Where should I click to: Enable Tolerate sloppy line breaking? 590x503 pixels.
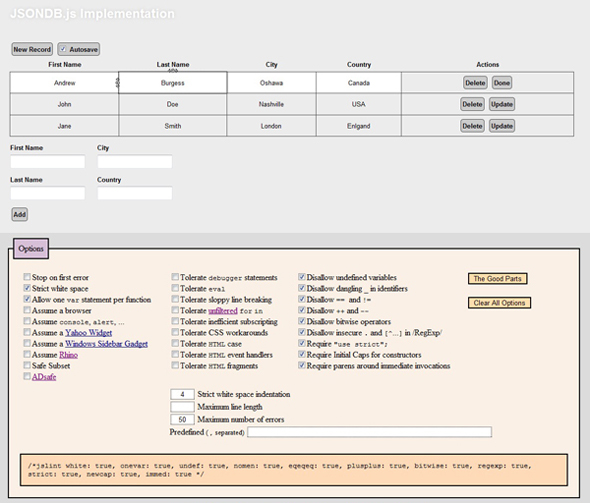(x=175, y=299)
